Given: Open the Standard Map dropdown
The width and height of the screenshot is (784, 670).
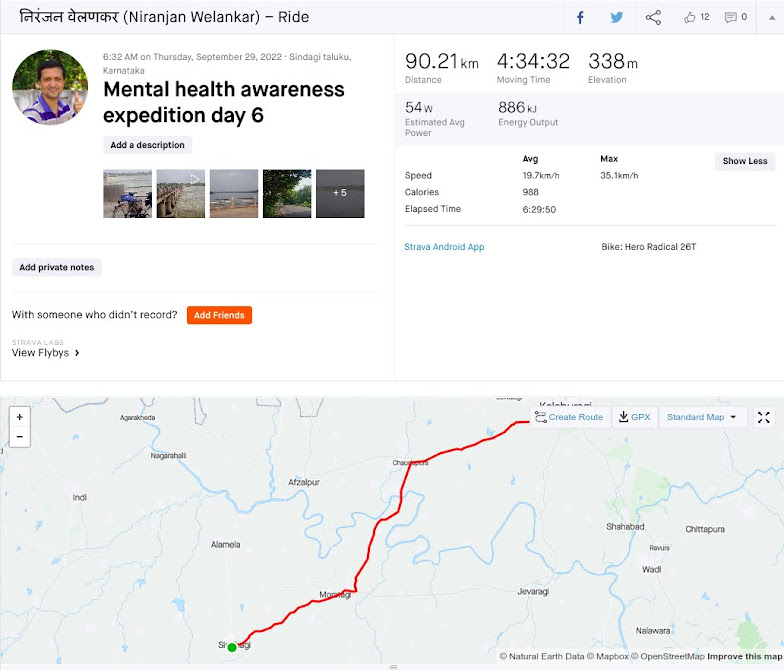Looking at the screenshot, I should 702,417.
